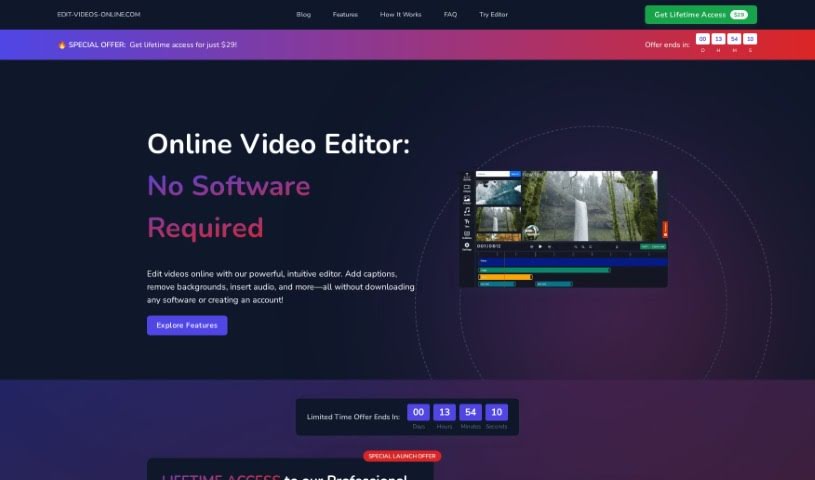Click the orange feedback tab on editor preview
Image resolution: width=815 pixels, height=480 pixels.
665,229
